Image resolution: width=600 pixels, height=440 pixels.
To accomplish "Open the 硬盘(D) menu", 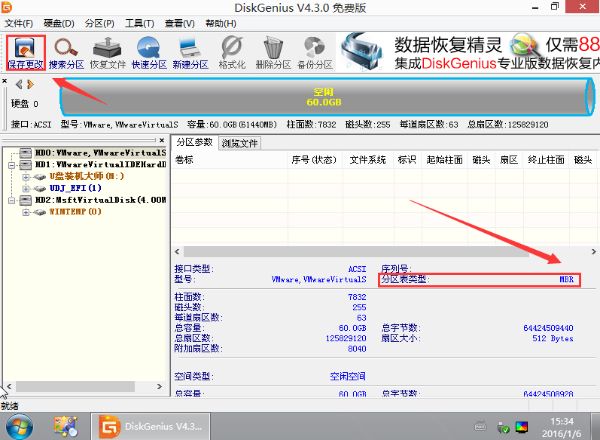I will point(59,23).
